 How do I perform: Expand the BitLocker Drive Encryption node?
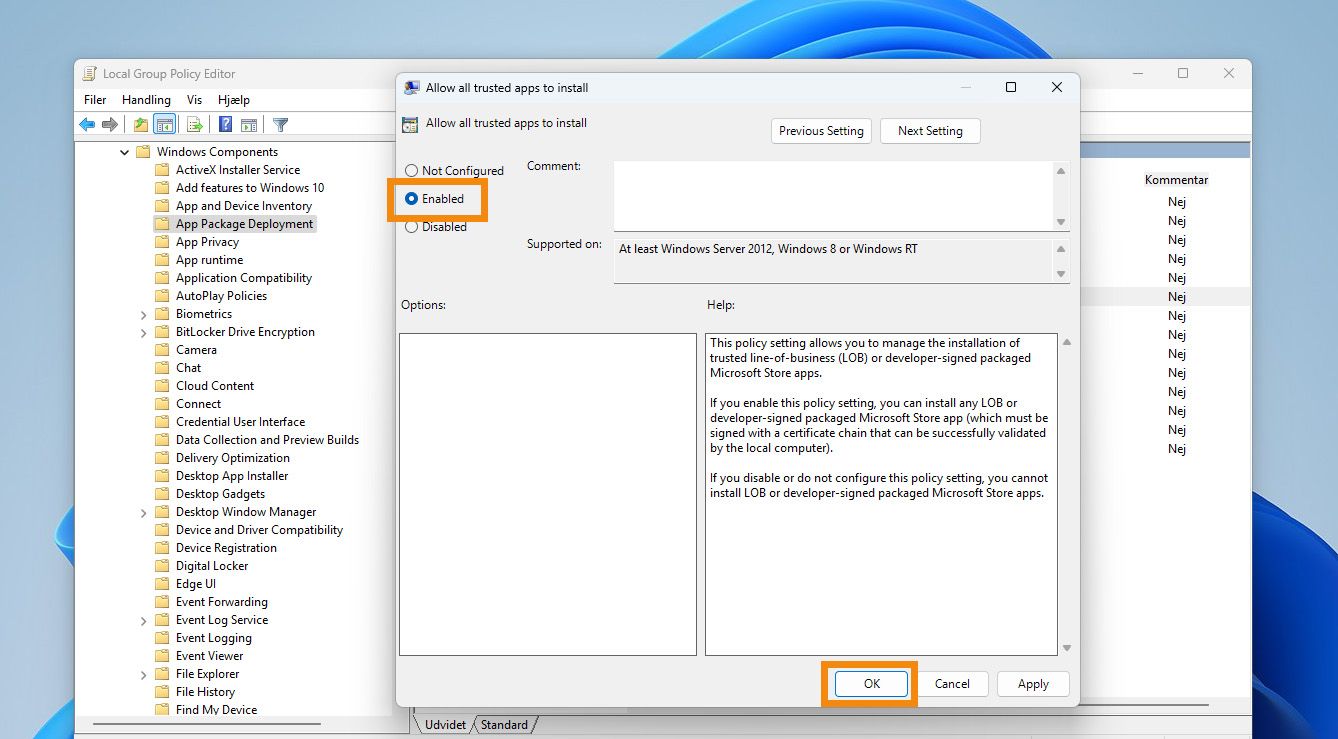click(x=144, y=332)
